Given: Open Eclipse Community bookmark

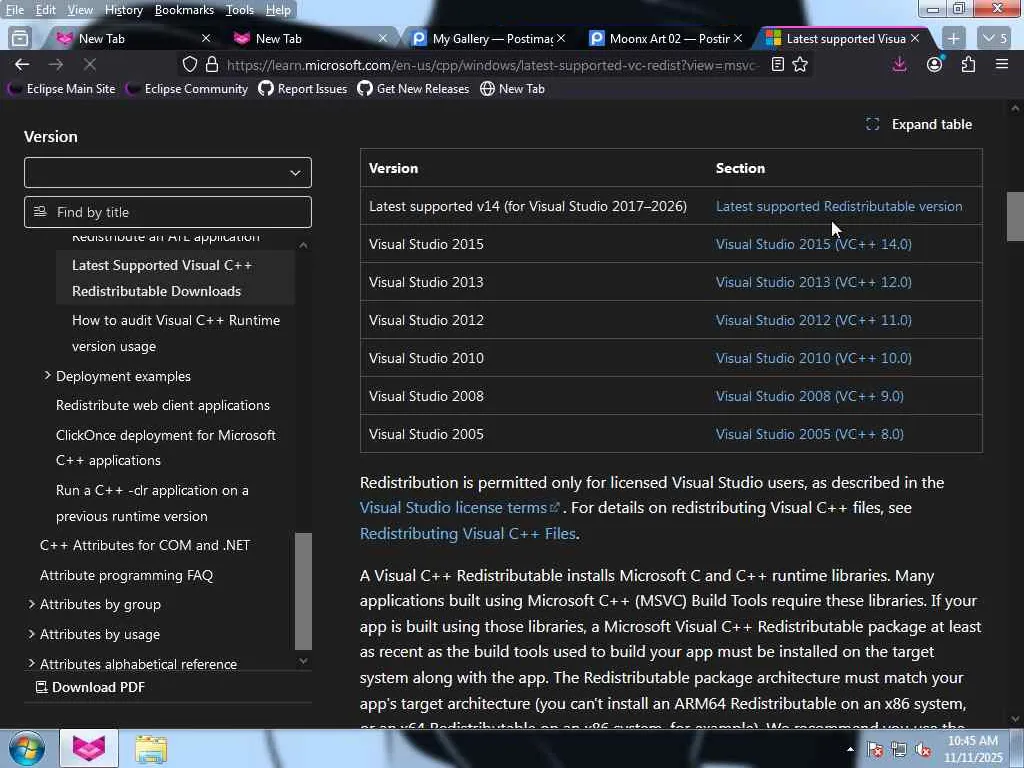Looking at the screenshot, I should pyautogui.click(x=187, y=89).
